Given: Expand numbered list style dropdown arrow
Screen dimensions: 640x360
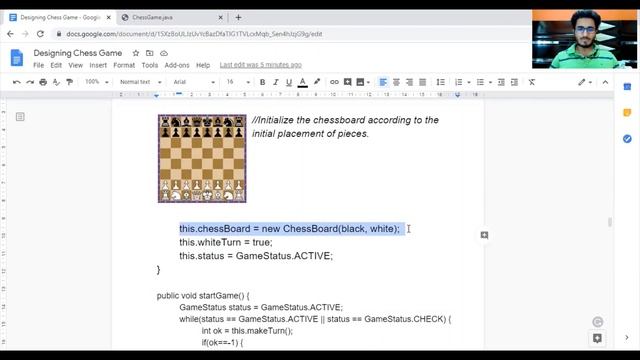Looking at the screenshot, I should pos(469,82).
